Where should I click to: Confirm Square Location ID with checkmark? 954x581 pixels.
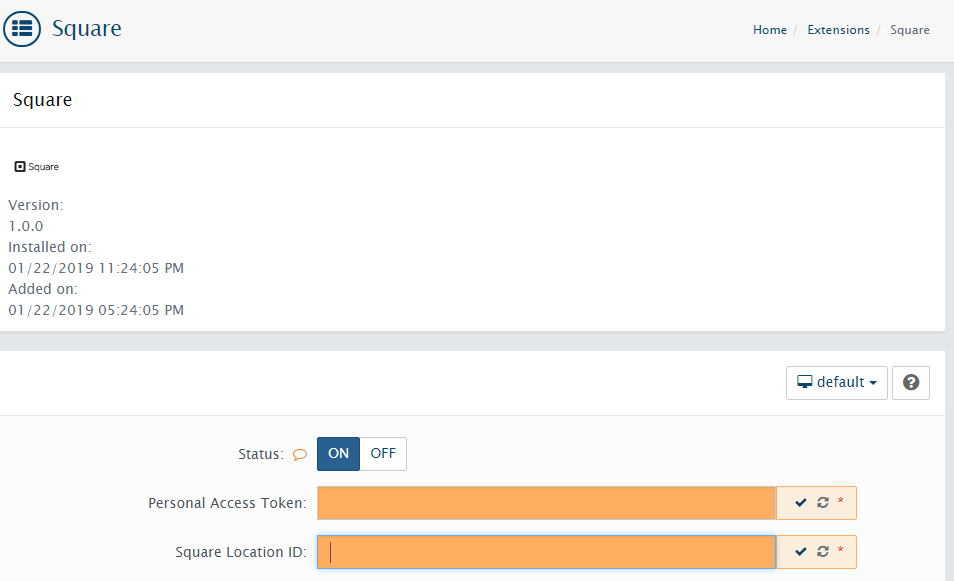click(800, 551)
